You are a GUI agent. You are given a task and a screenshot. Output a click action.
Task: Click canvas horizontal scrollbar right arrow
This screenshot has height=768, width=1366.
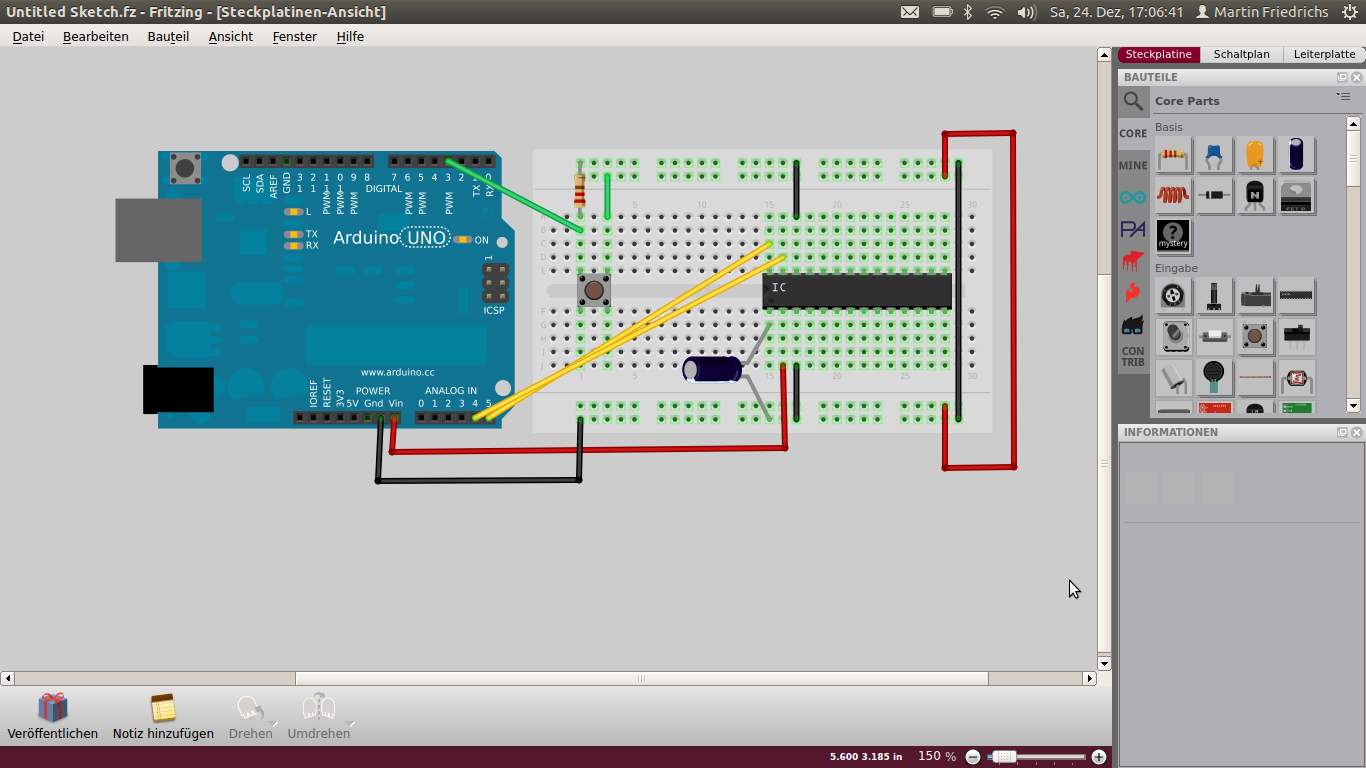tap(1090, 678)
